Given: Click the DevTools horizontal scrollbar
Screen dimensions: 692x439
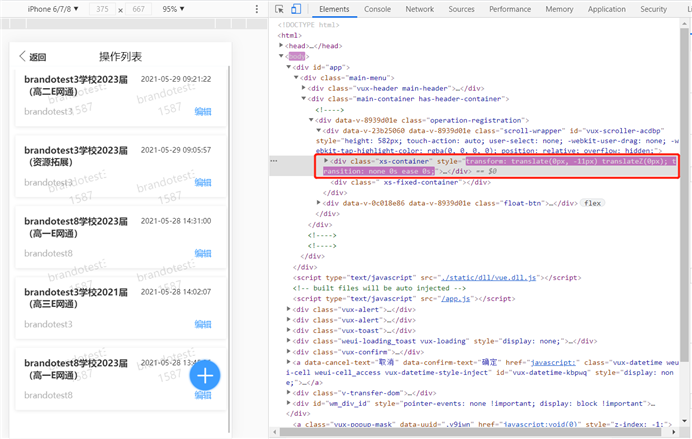Looking at the screenshot, I should tap(470, 431).
